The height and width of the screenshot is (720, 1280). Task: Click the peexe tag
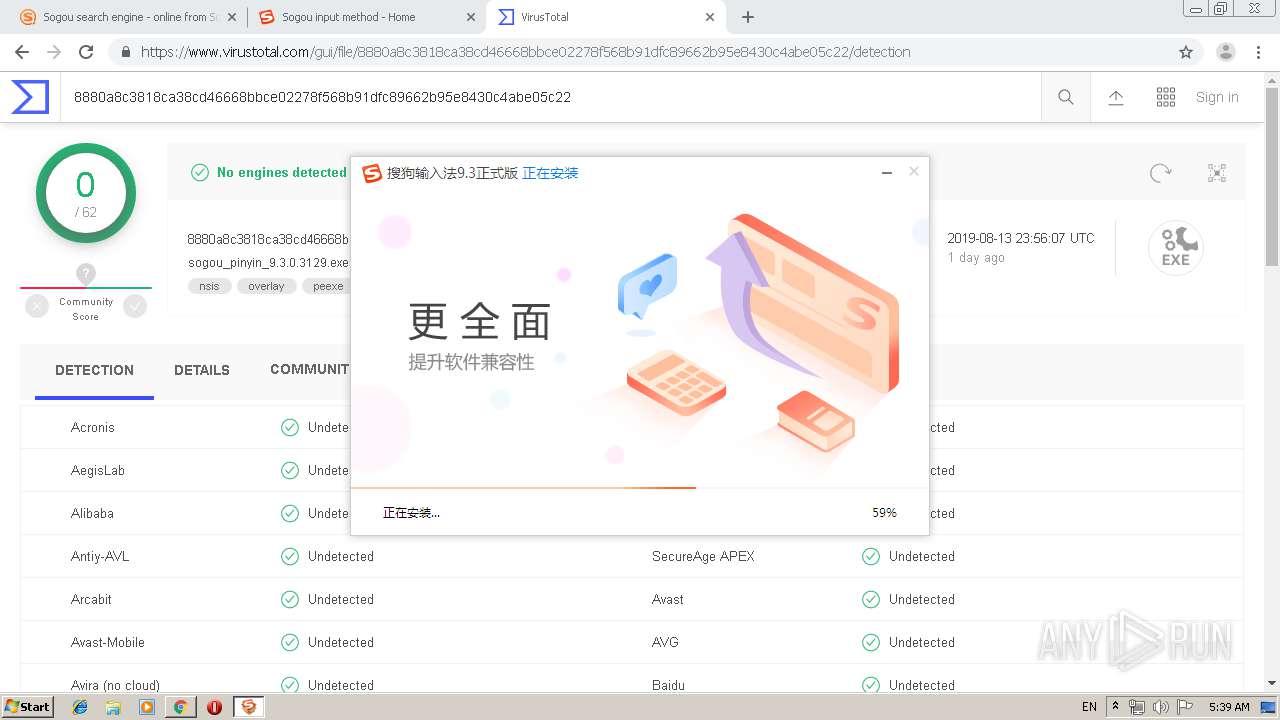pyautogui.click(x=327, y=286)
